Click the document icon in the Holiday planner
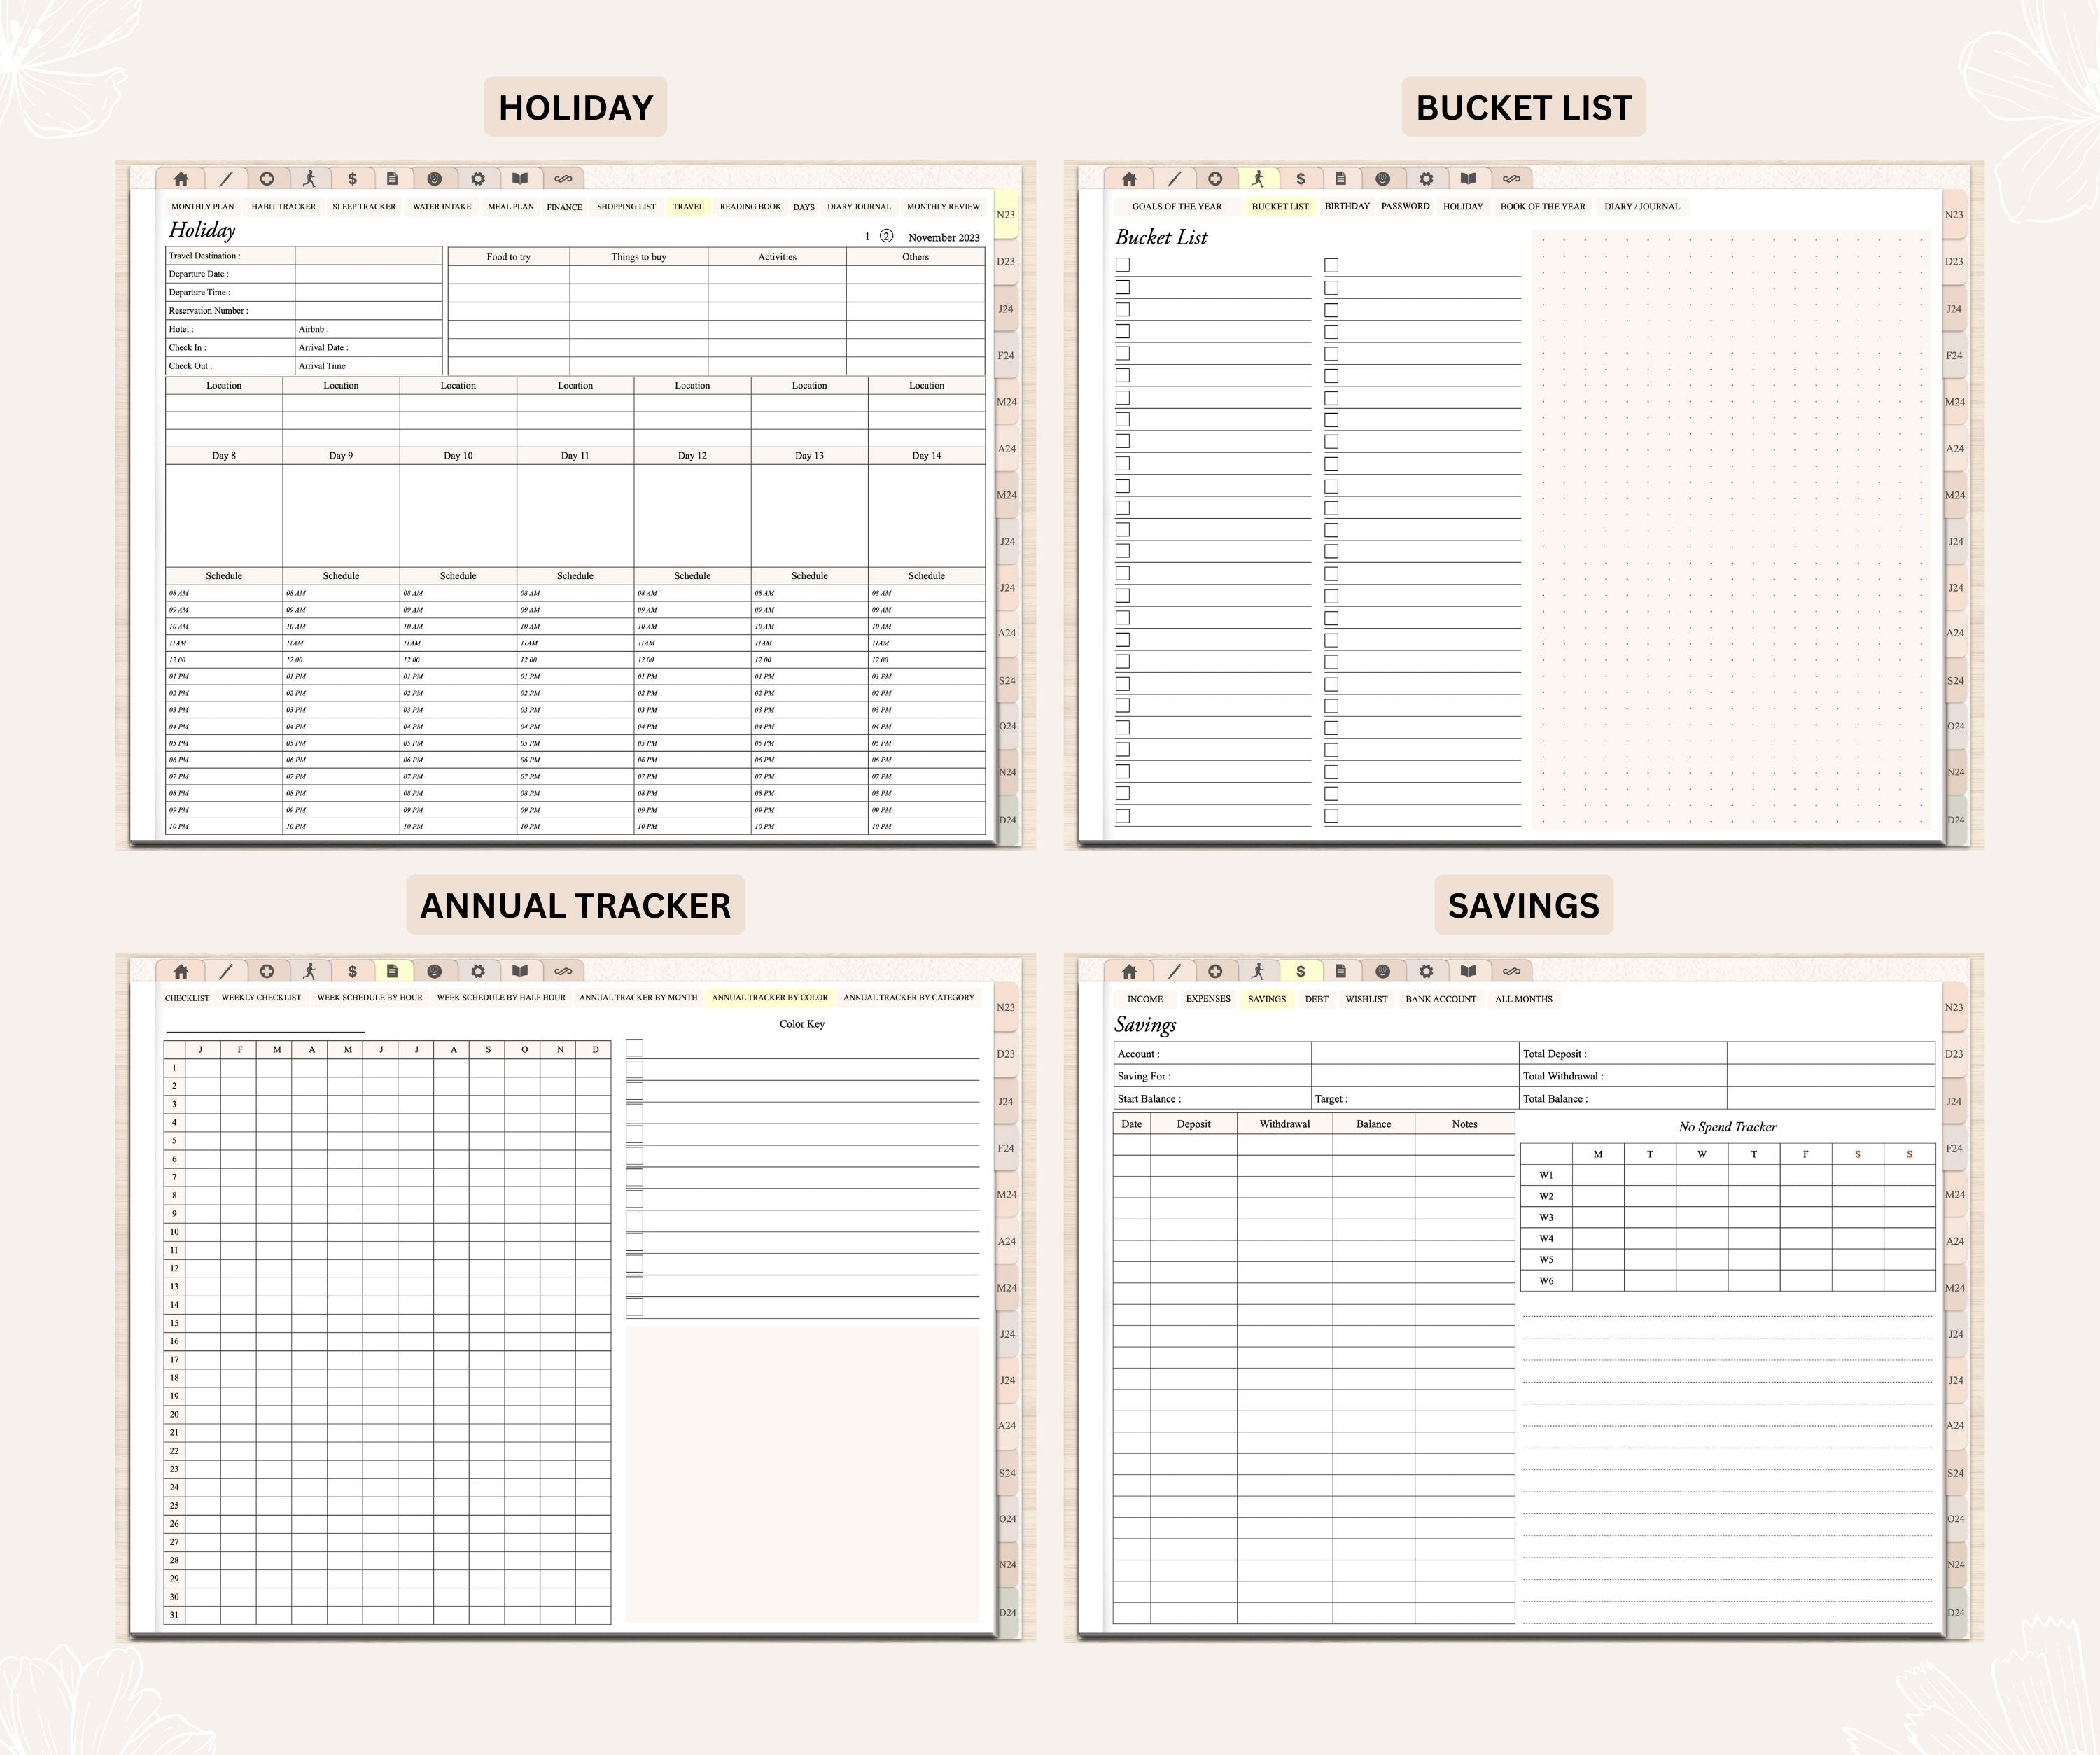Image resolution: width=2100 pixels, height=1755 pixels. click(393, 179)
